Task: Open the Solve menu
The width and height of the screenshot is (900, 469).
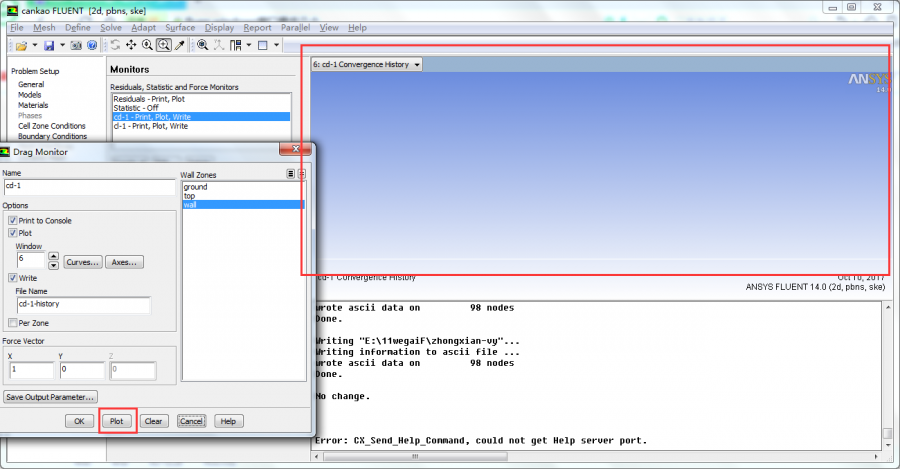Action: tap(111, 28)
